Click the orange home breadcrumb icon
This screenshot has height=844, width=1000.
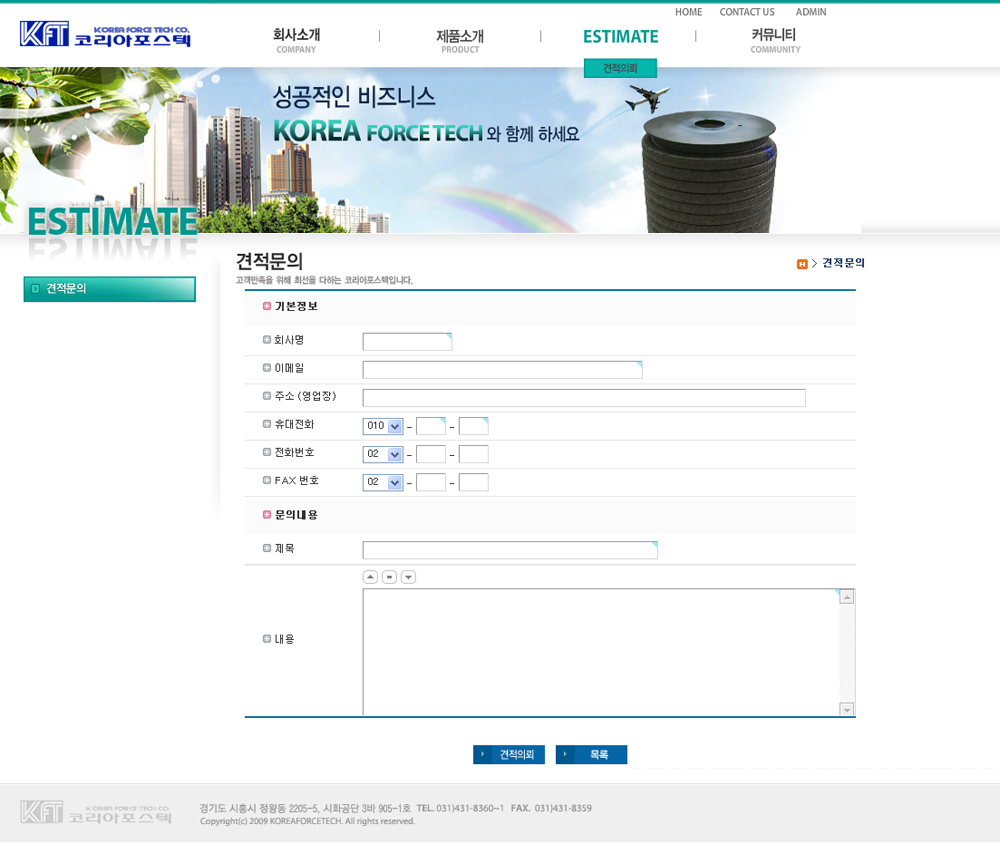(x=802, y=264)
